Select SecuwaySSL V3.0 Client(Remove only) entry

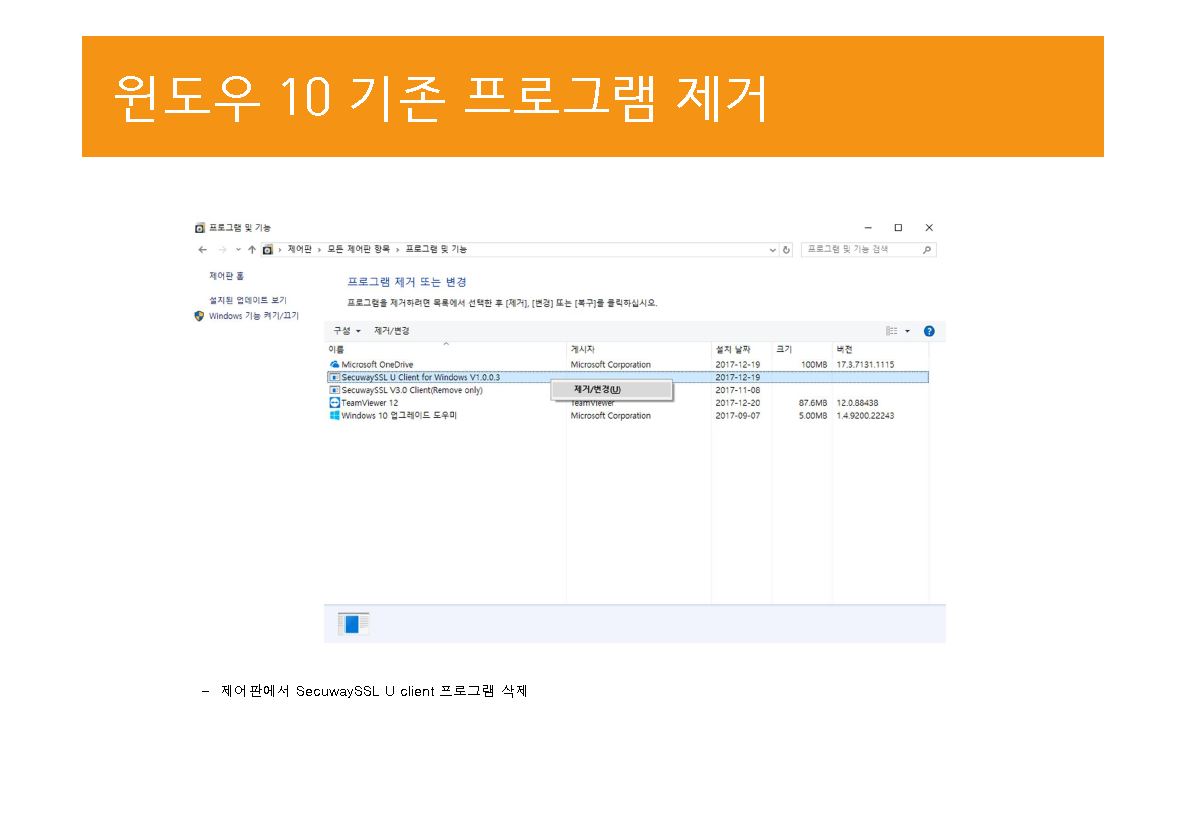(411, 390)
